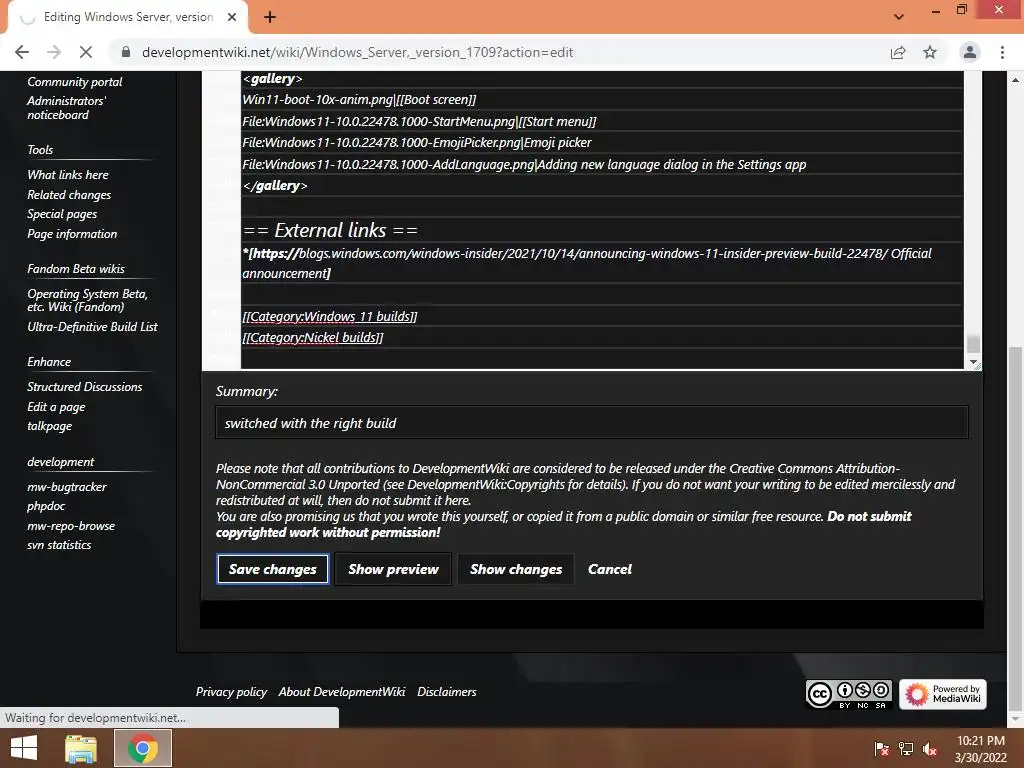Select the Editing Windows Server tab
The height and width of the screenshot is (768, 1024).
tap(127, 17)
